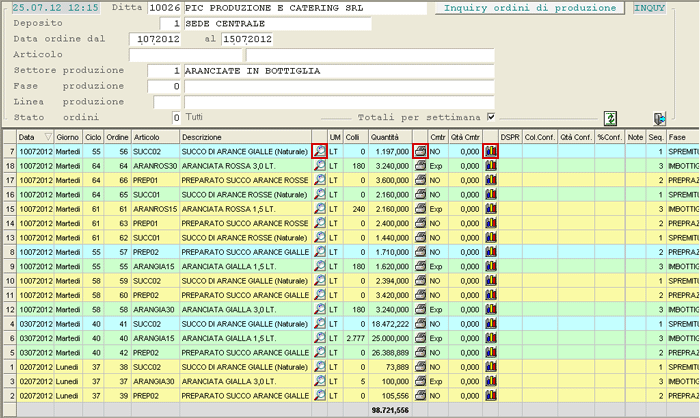Image resolution: width=700 pixels, height=418 pixels.
Task: Click the Colli column header
Action: point(356,137)
